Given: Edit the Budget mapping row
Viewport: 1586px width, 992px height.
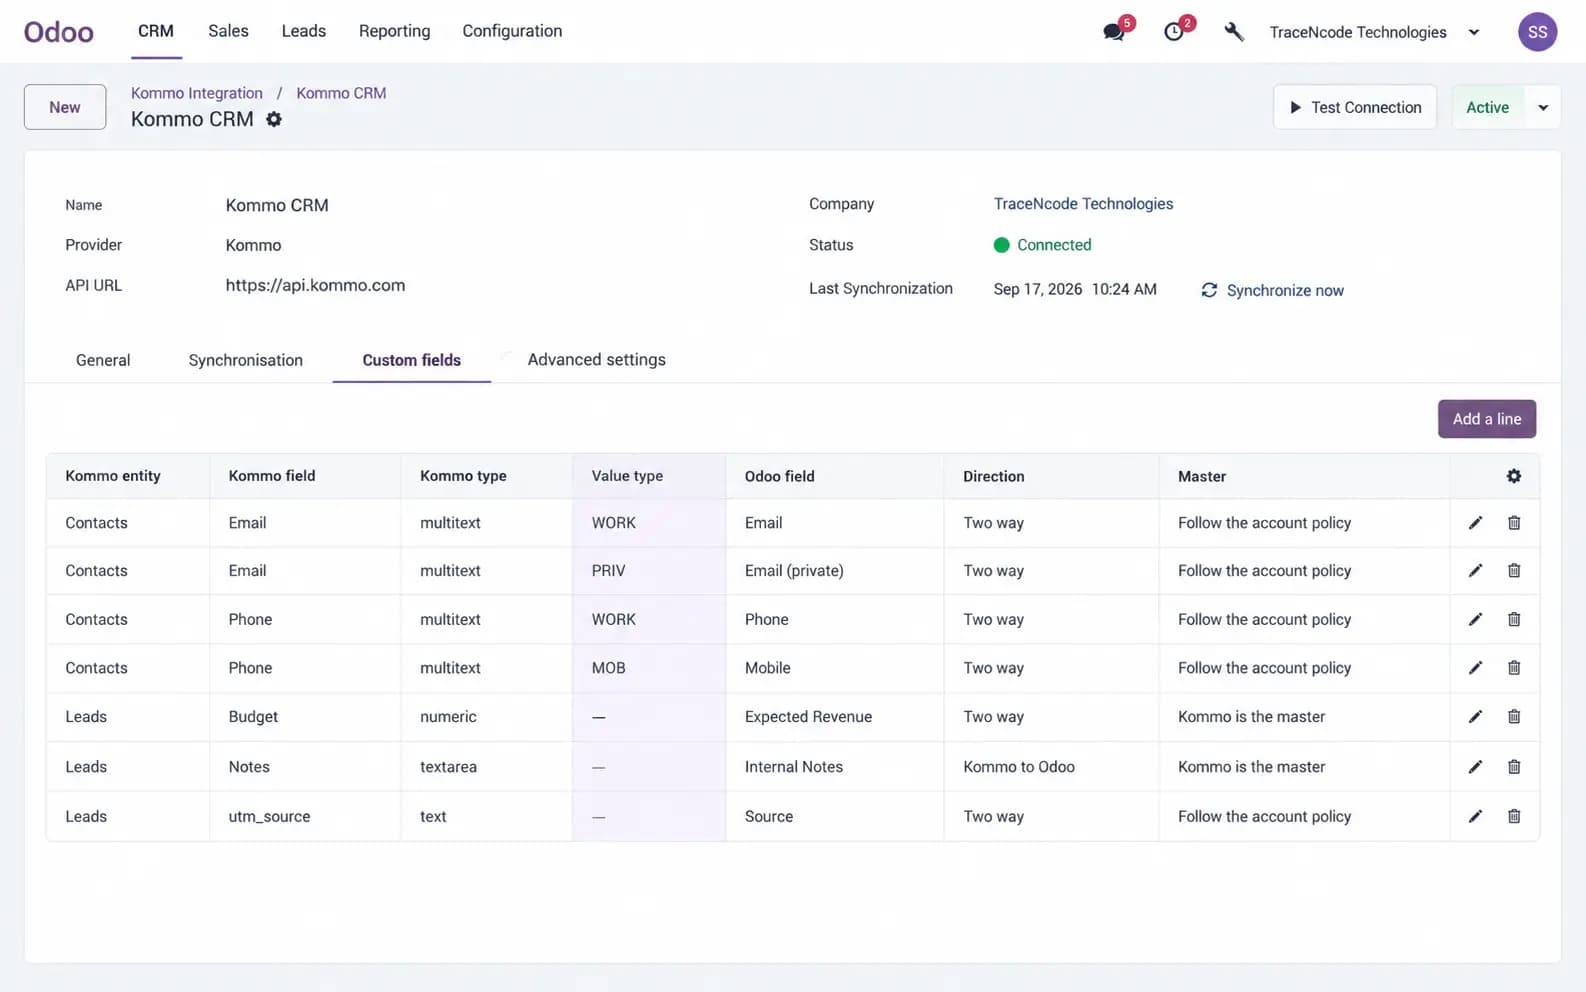Looking at the screenshot, I should pos(1475,717).
